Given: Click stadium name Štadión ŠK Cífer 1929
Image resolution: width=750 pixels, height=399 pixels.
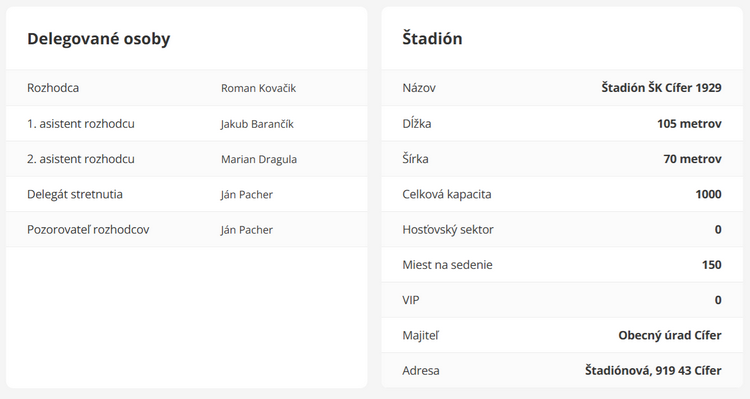Looking at the screenshot, I should 662,88.
